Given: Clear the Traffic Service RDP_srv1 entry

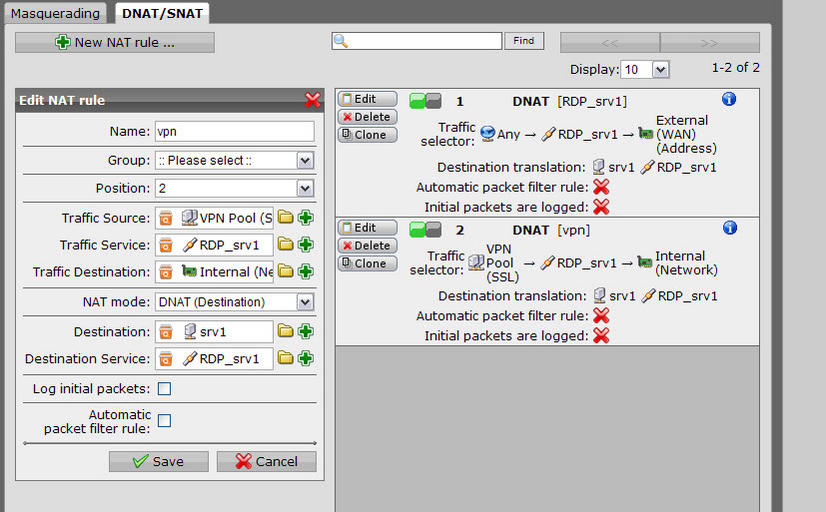Looking at the screenshot, I should point(166,245).
